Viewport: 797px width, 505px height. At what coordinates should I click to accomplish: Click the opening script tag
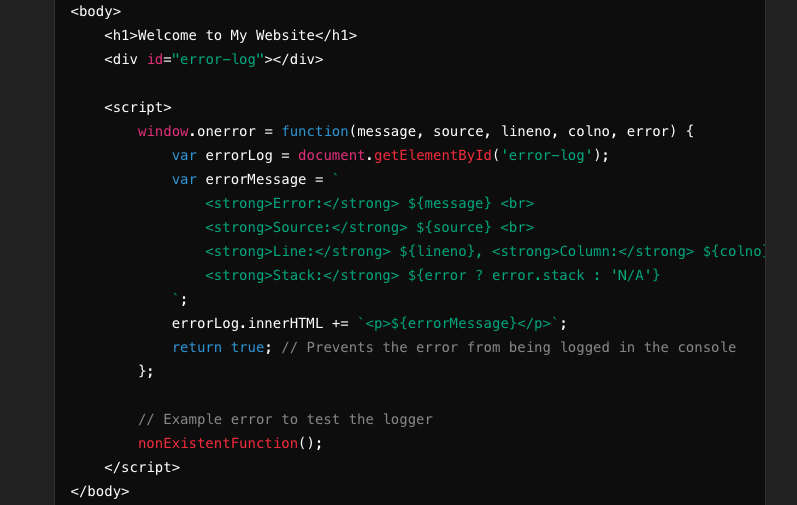(x=138, y=107)
